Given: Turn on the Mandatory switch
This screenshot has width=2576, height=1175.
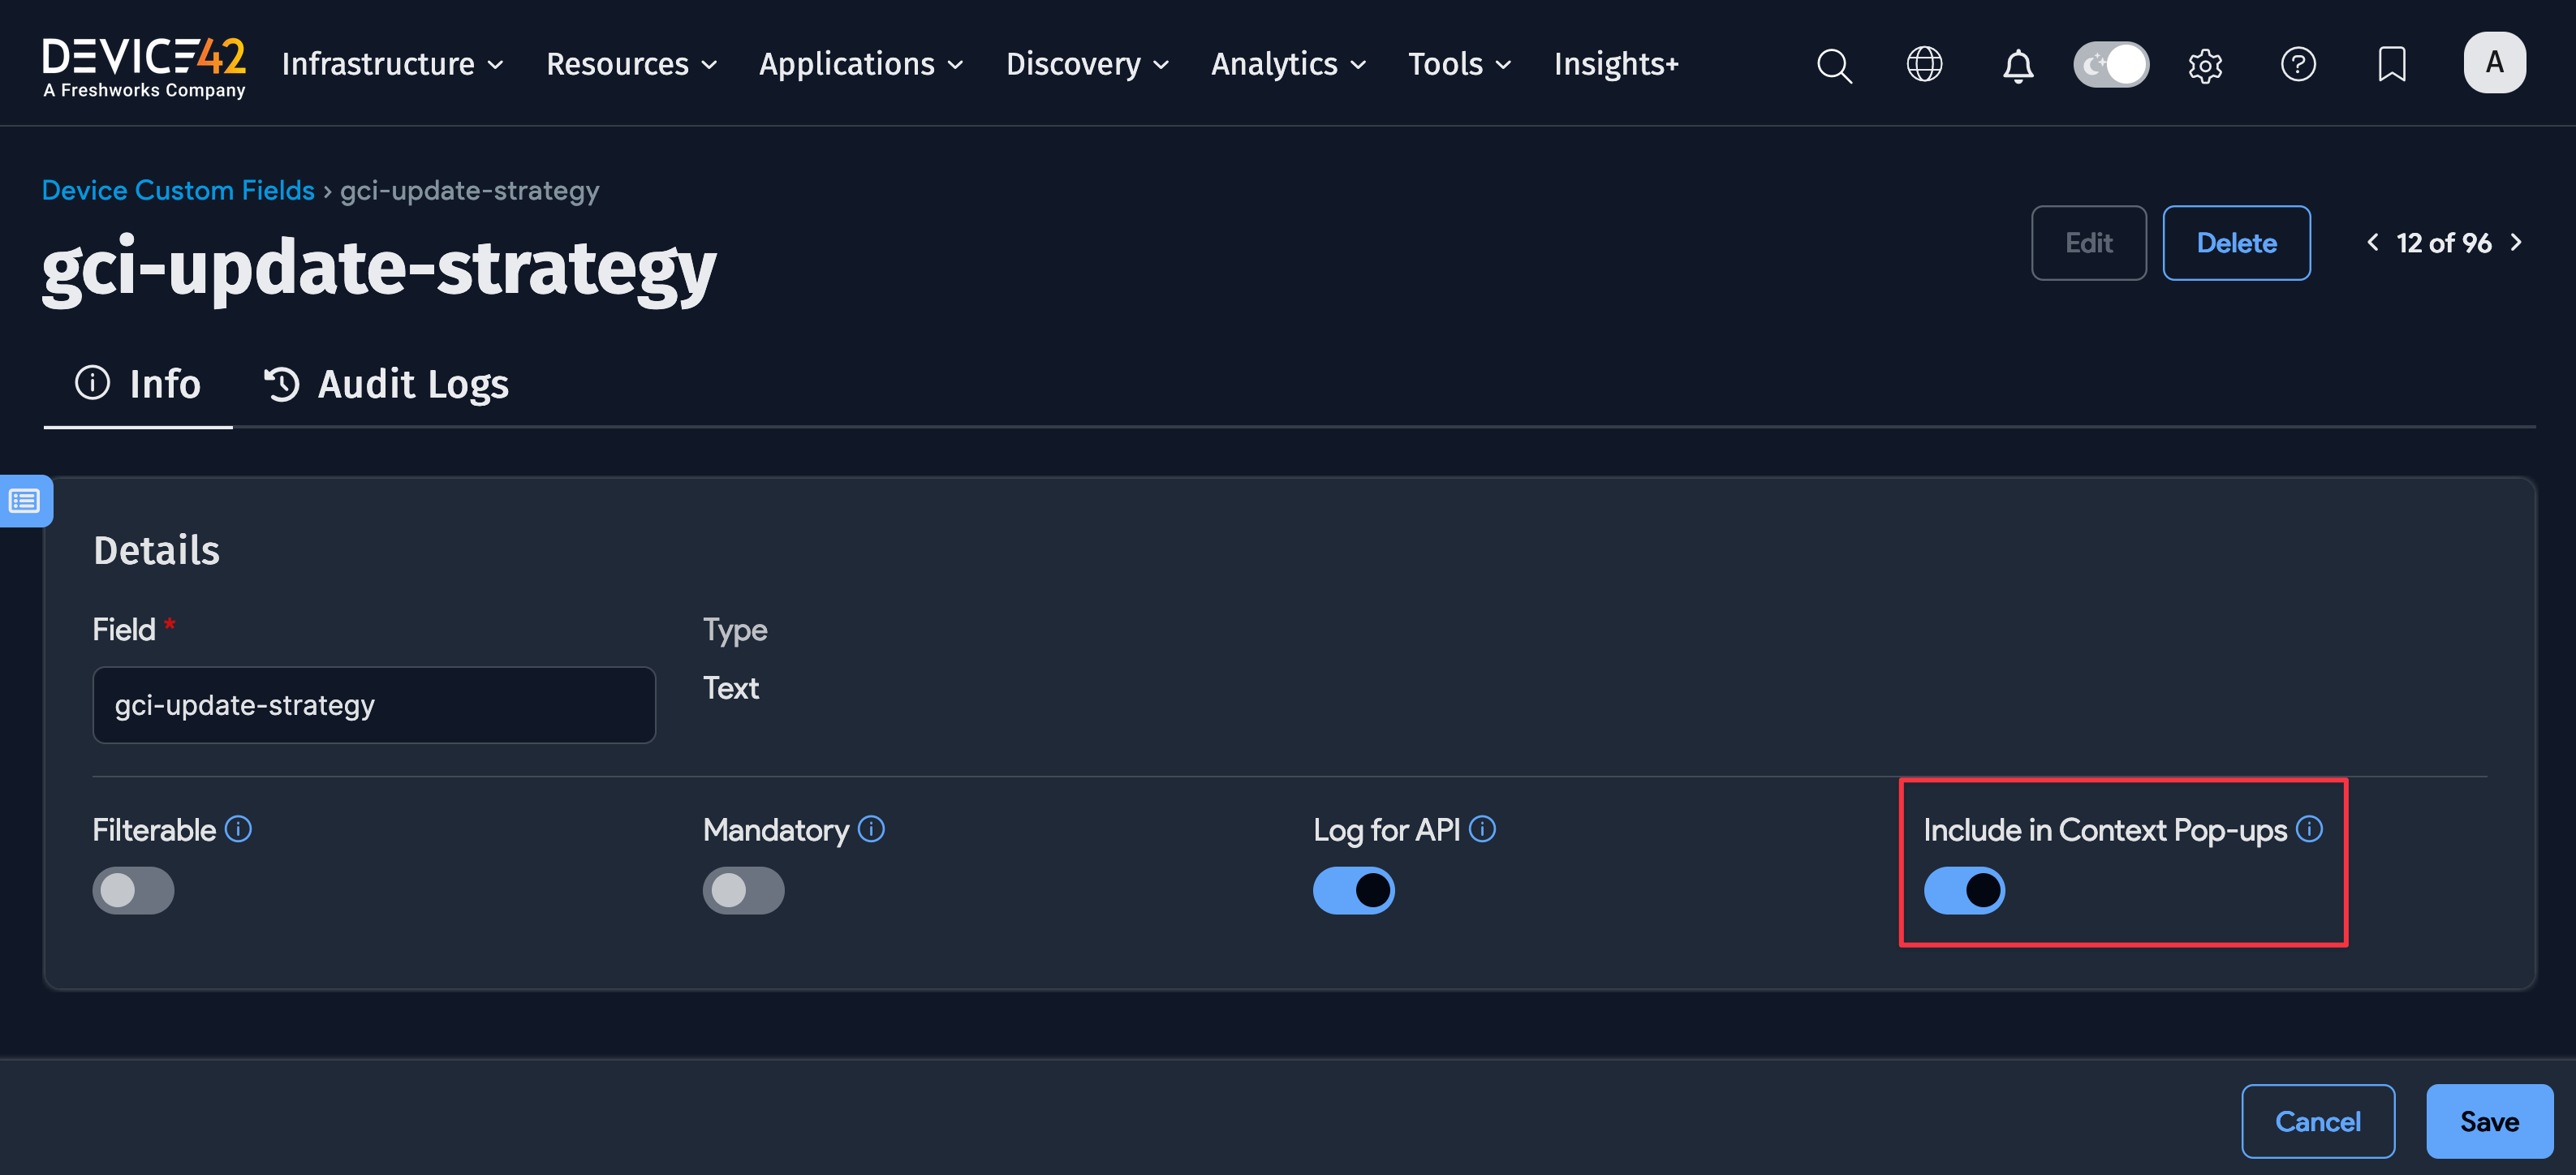Looking at the screenshot, I should coord(743,890).
